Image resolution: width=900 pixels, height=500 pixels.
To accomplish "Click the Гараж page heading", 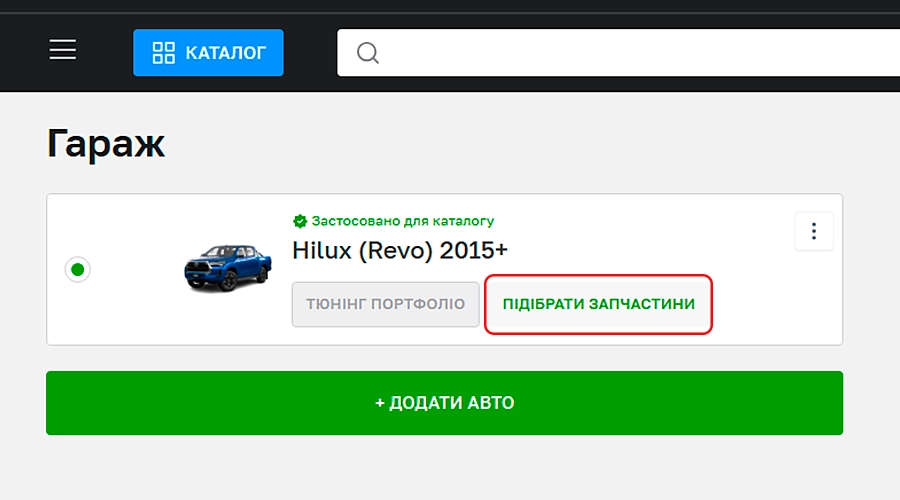I will pyautogui.click(x=106, y=144).
